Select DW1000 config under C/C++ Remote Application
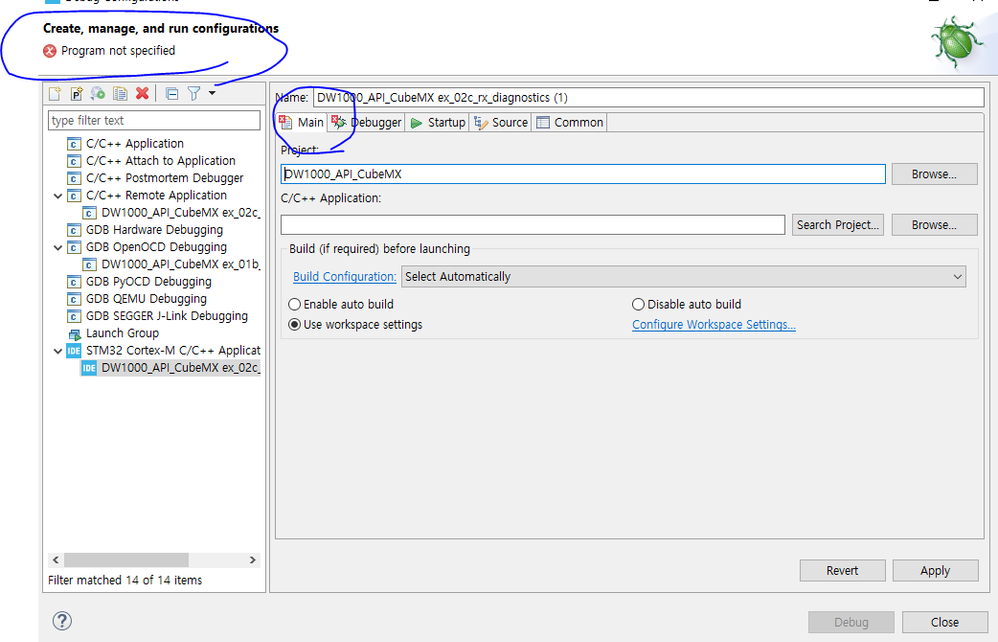Image resolution: width=998 pixels, height=642 pixels. pyautogui.click(x=180, y=213)
